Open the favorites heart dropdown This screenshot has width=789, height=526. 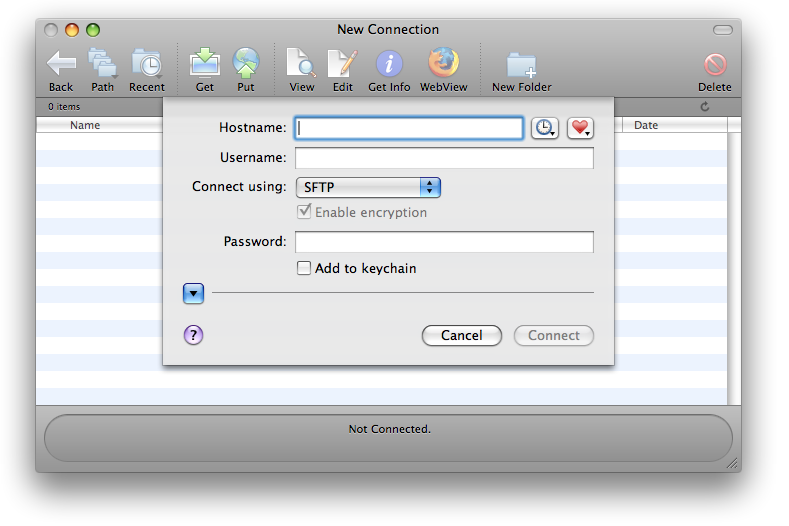[580, 128]
